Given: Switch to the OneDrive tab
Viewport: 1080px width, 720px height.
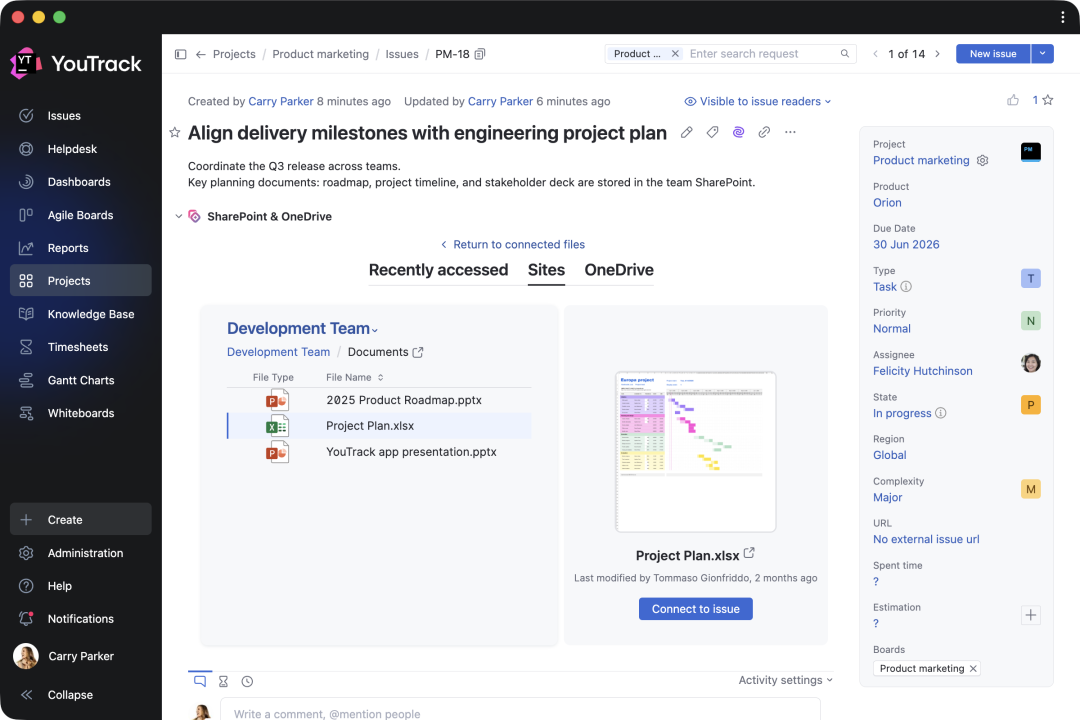Looking at the screenshot, I should [x=619, y=270].
